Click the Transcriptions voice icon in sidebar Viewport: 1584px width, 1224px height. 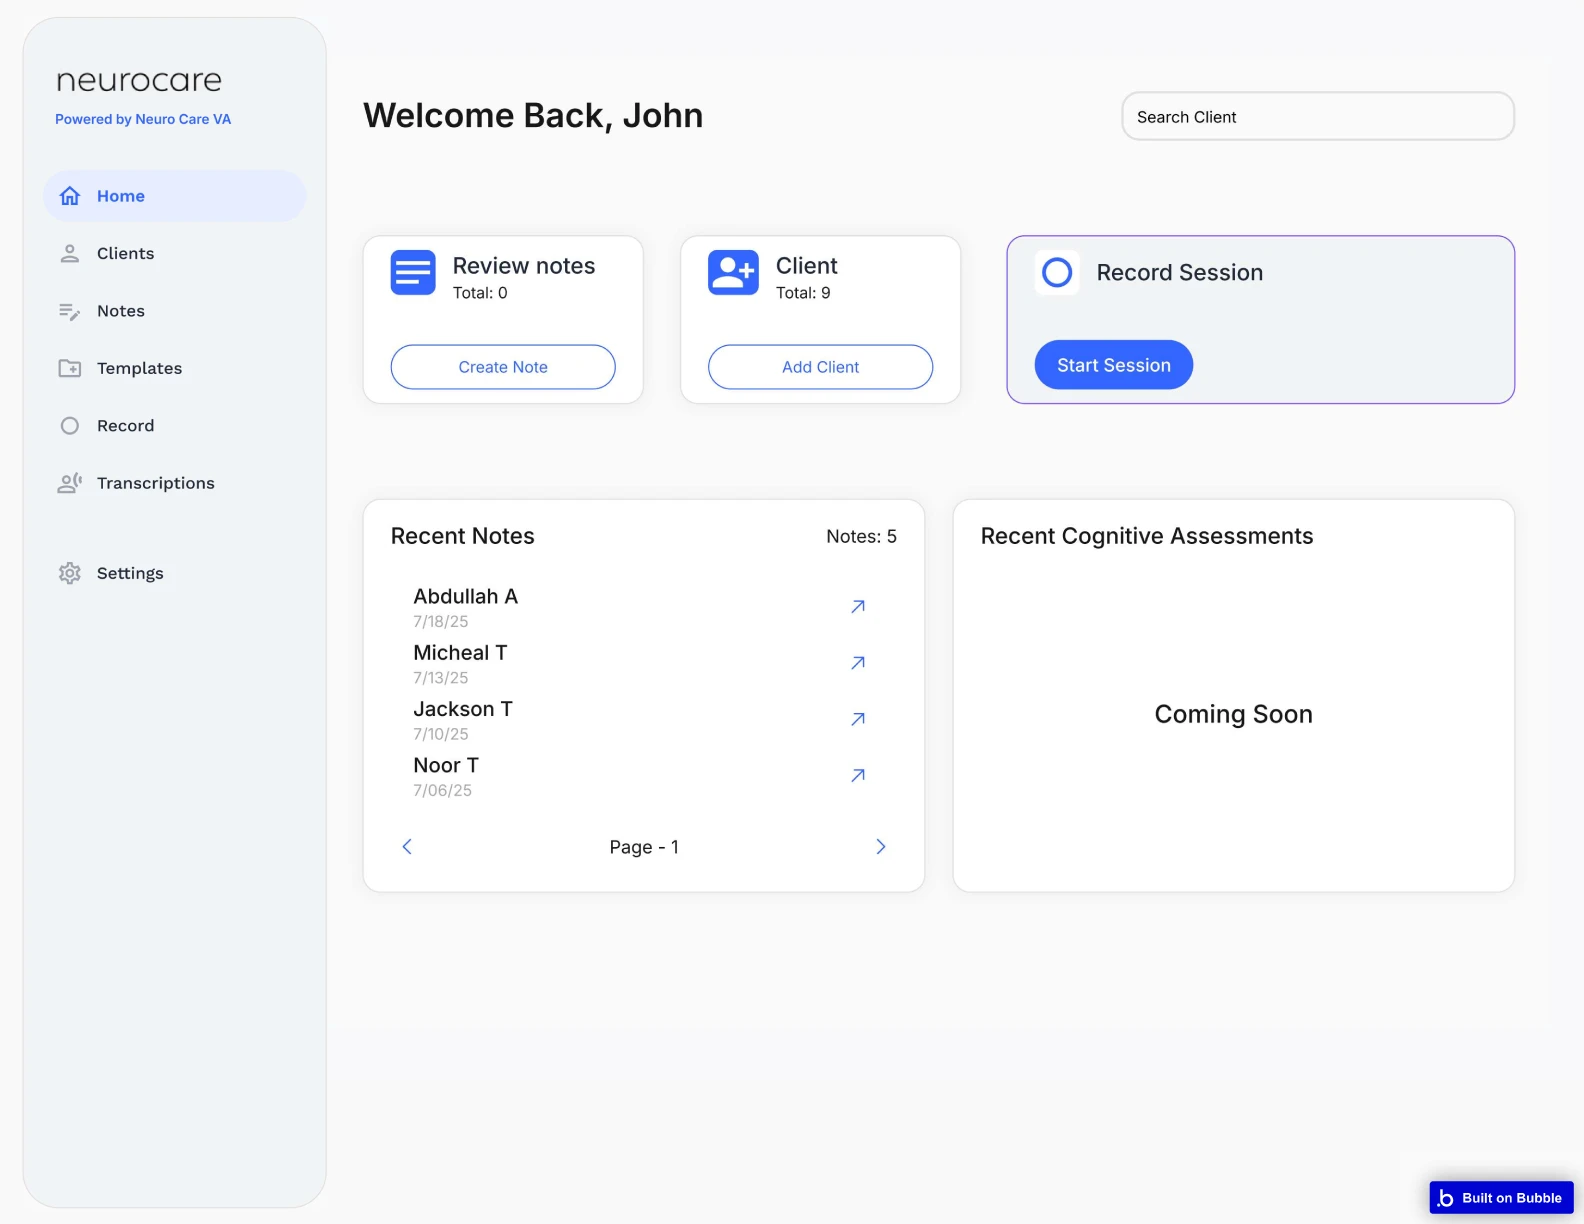(x=70, y=483)
